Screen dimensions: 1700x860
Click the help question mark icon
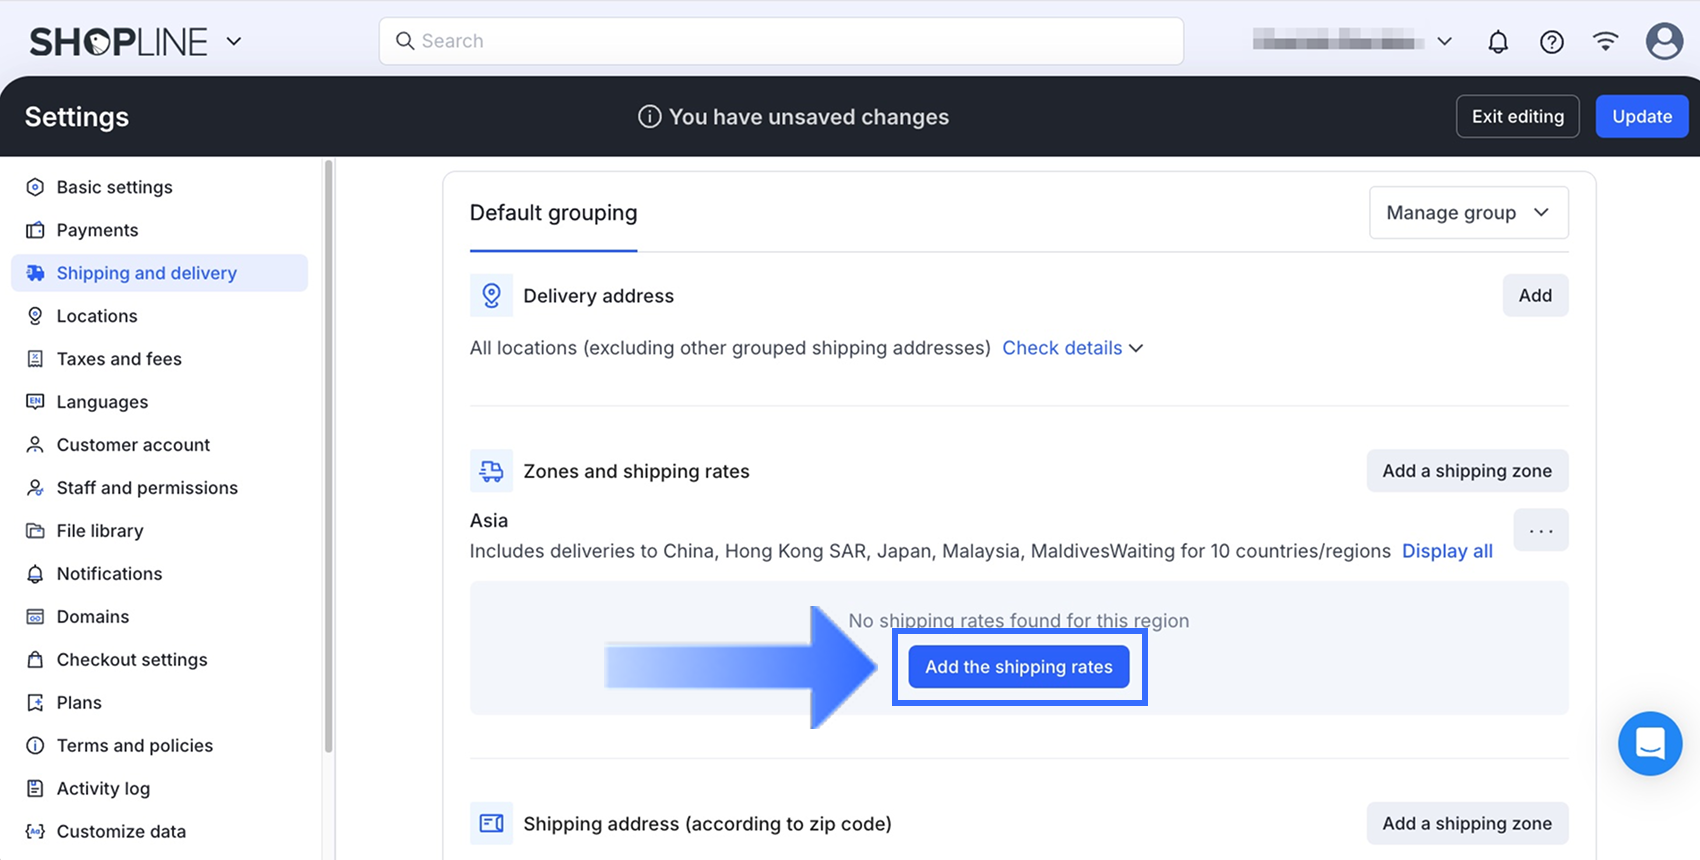click(x=1551, y=42)
